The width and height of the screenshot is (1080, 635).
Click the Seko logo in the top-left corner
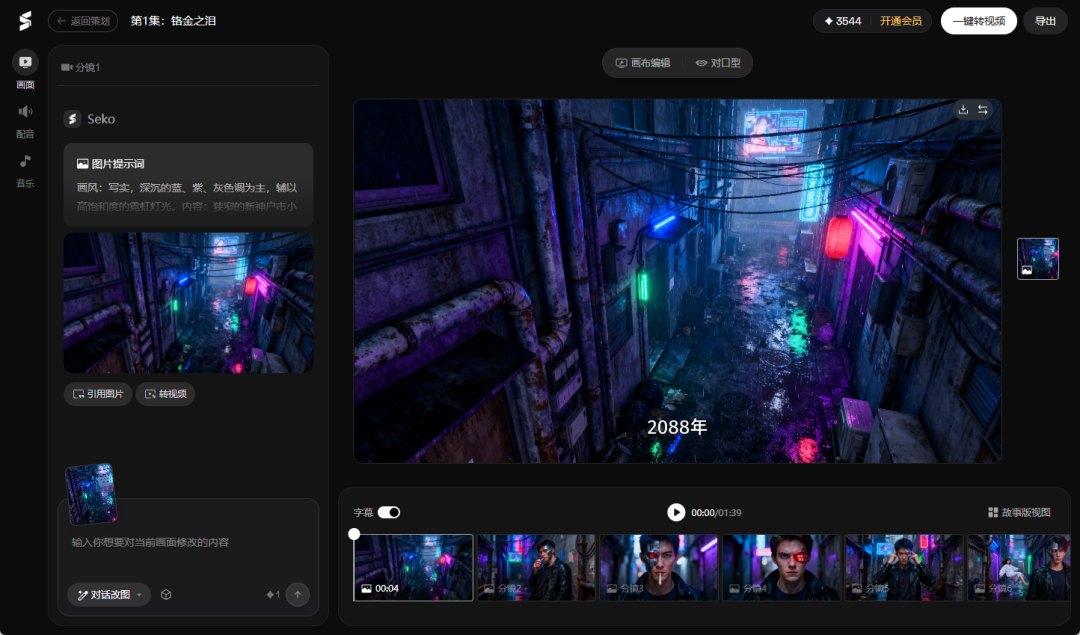click(24, 21)
